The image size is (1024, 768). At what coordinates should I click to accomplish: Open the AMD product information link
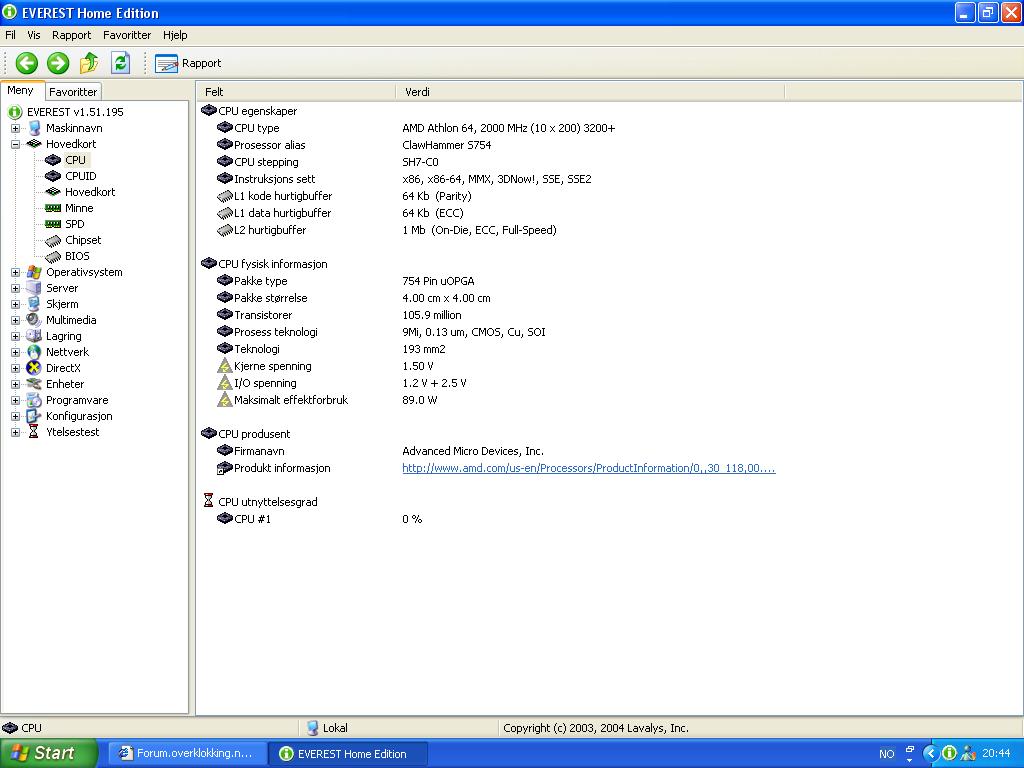588,468
